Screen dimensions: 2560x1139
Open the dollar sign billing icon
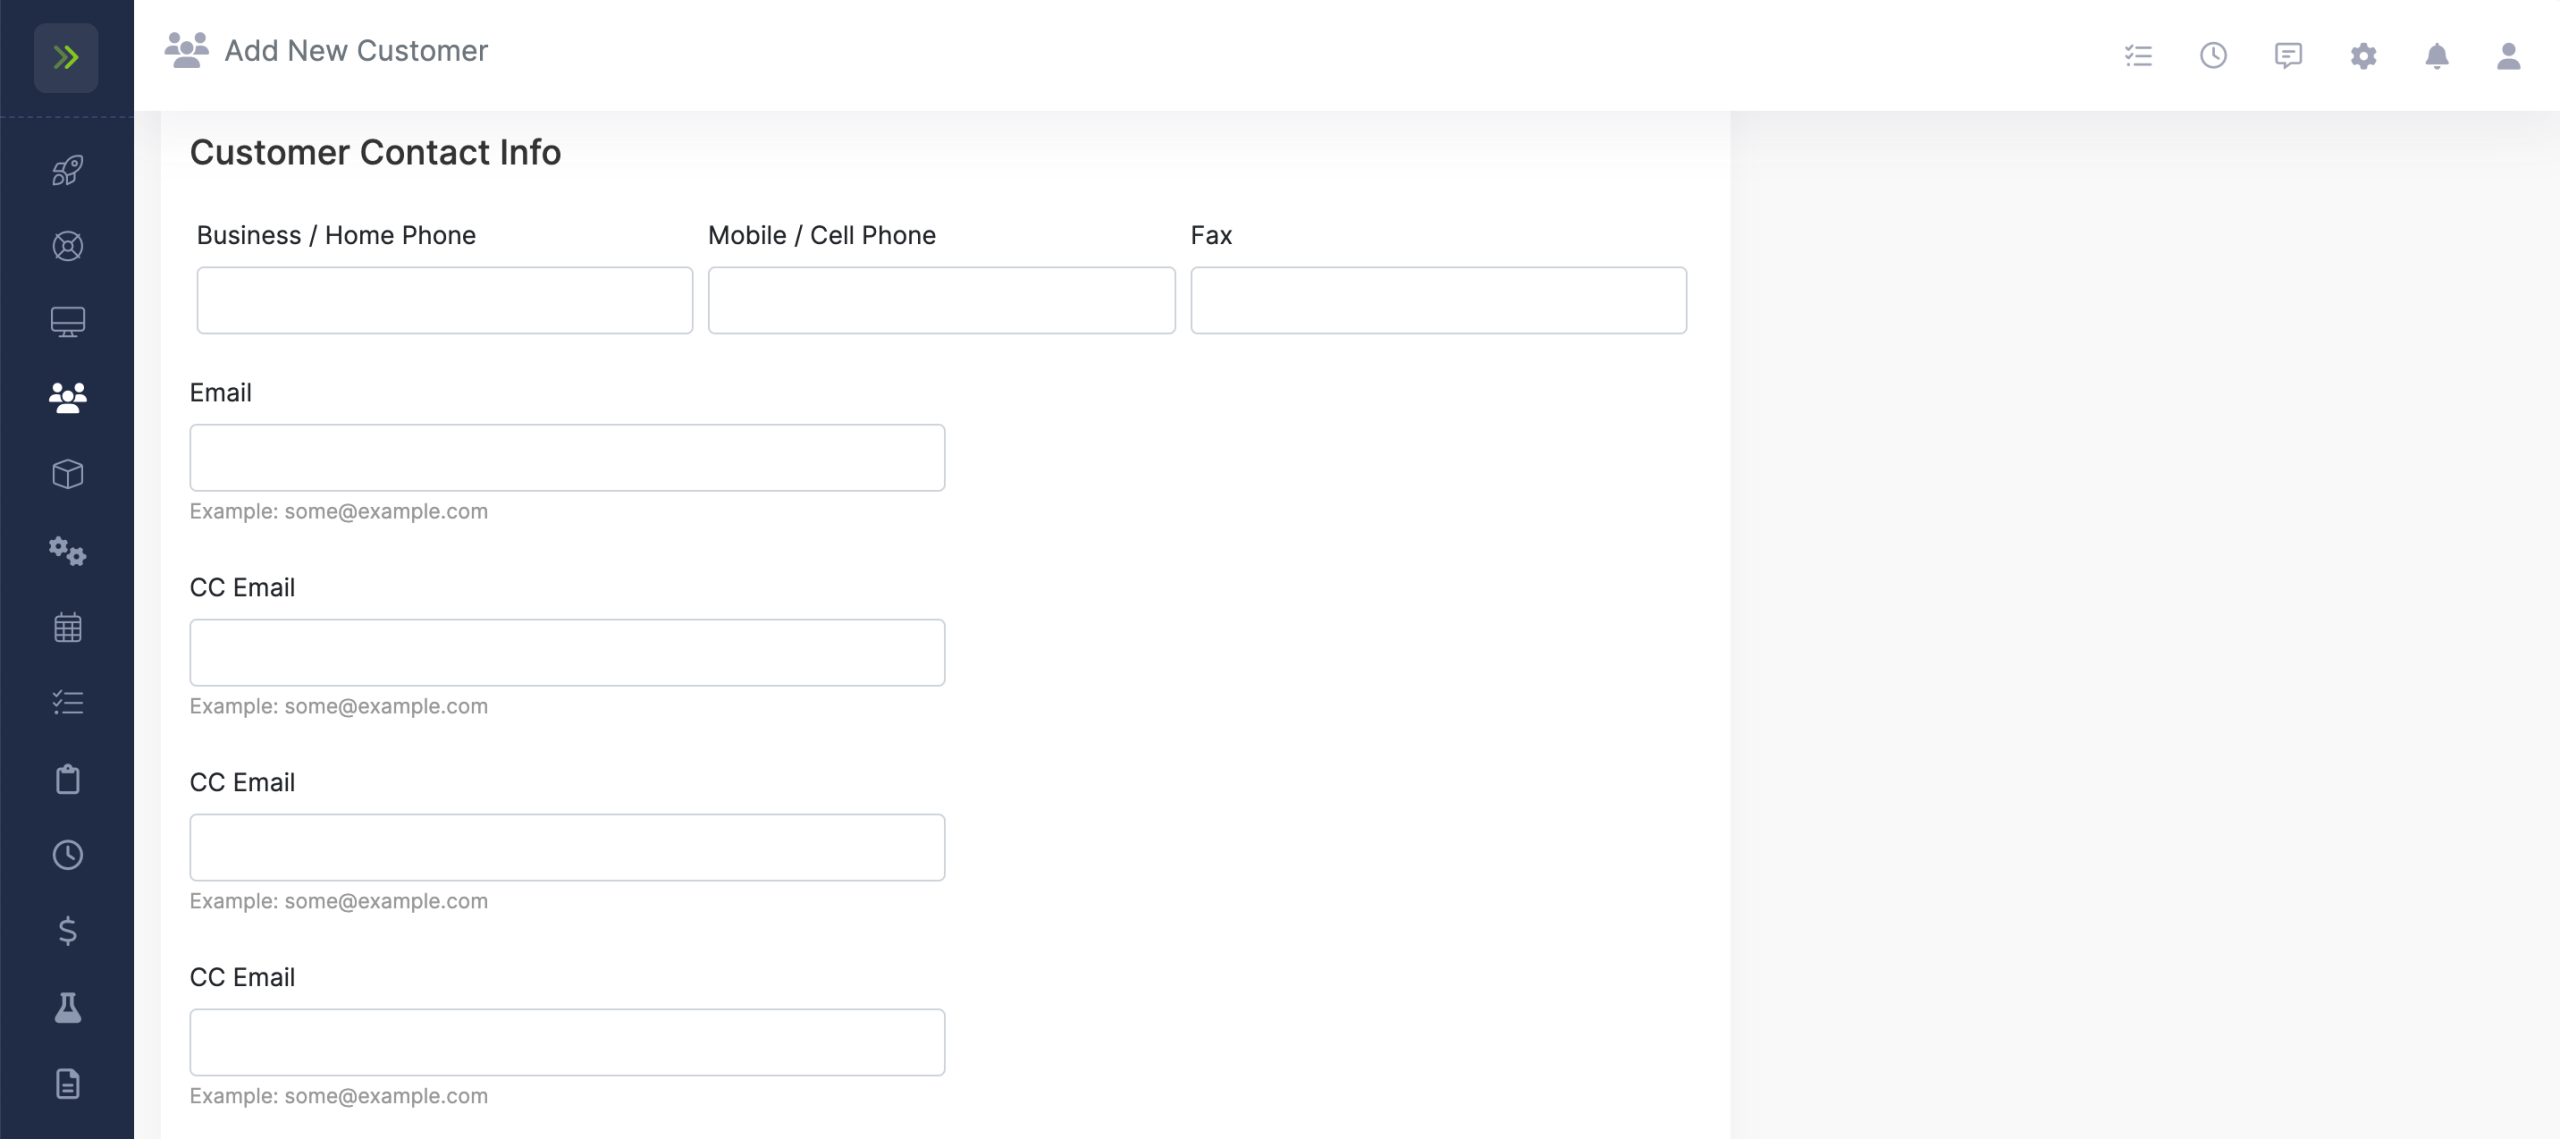[x=67, y=931]
